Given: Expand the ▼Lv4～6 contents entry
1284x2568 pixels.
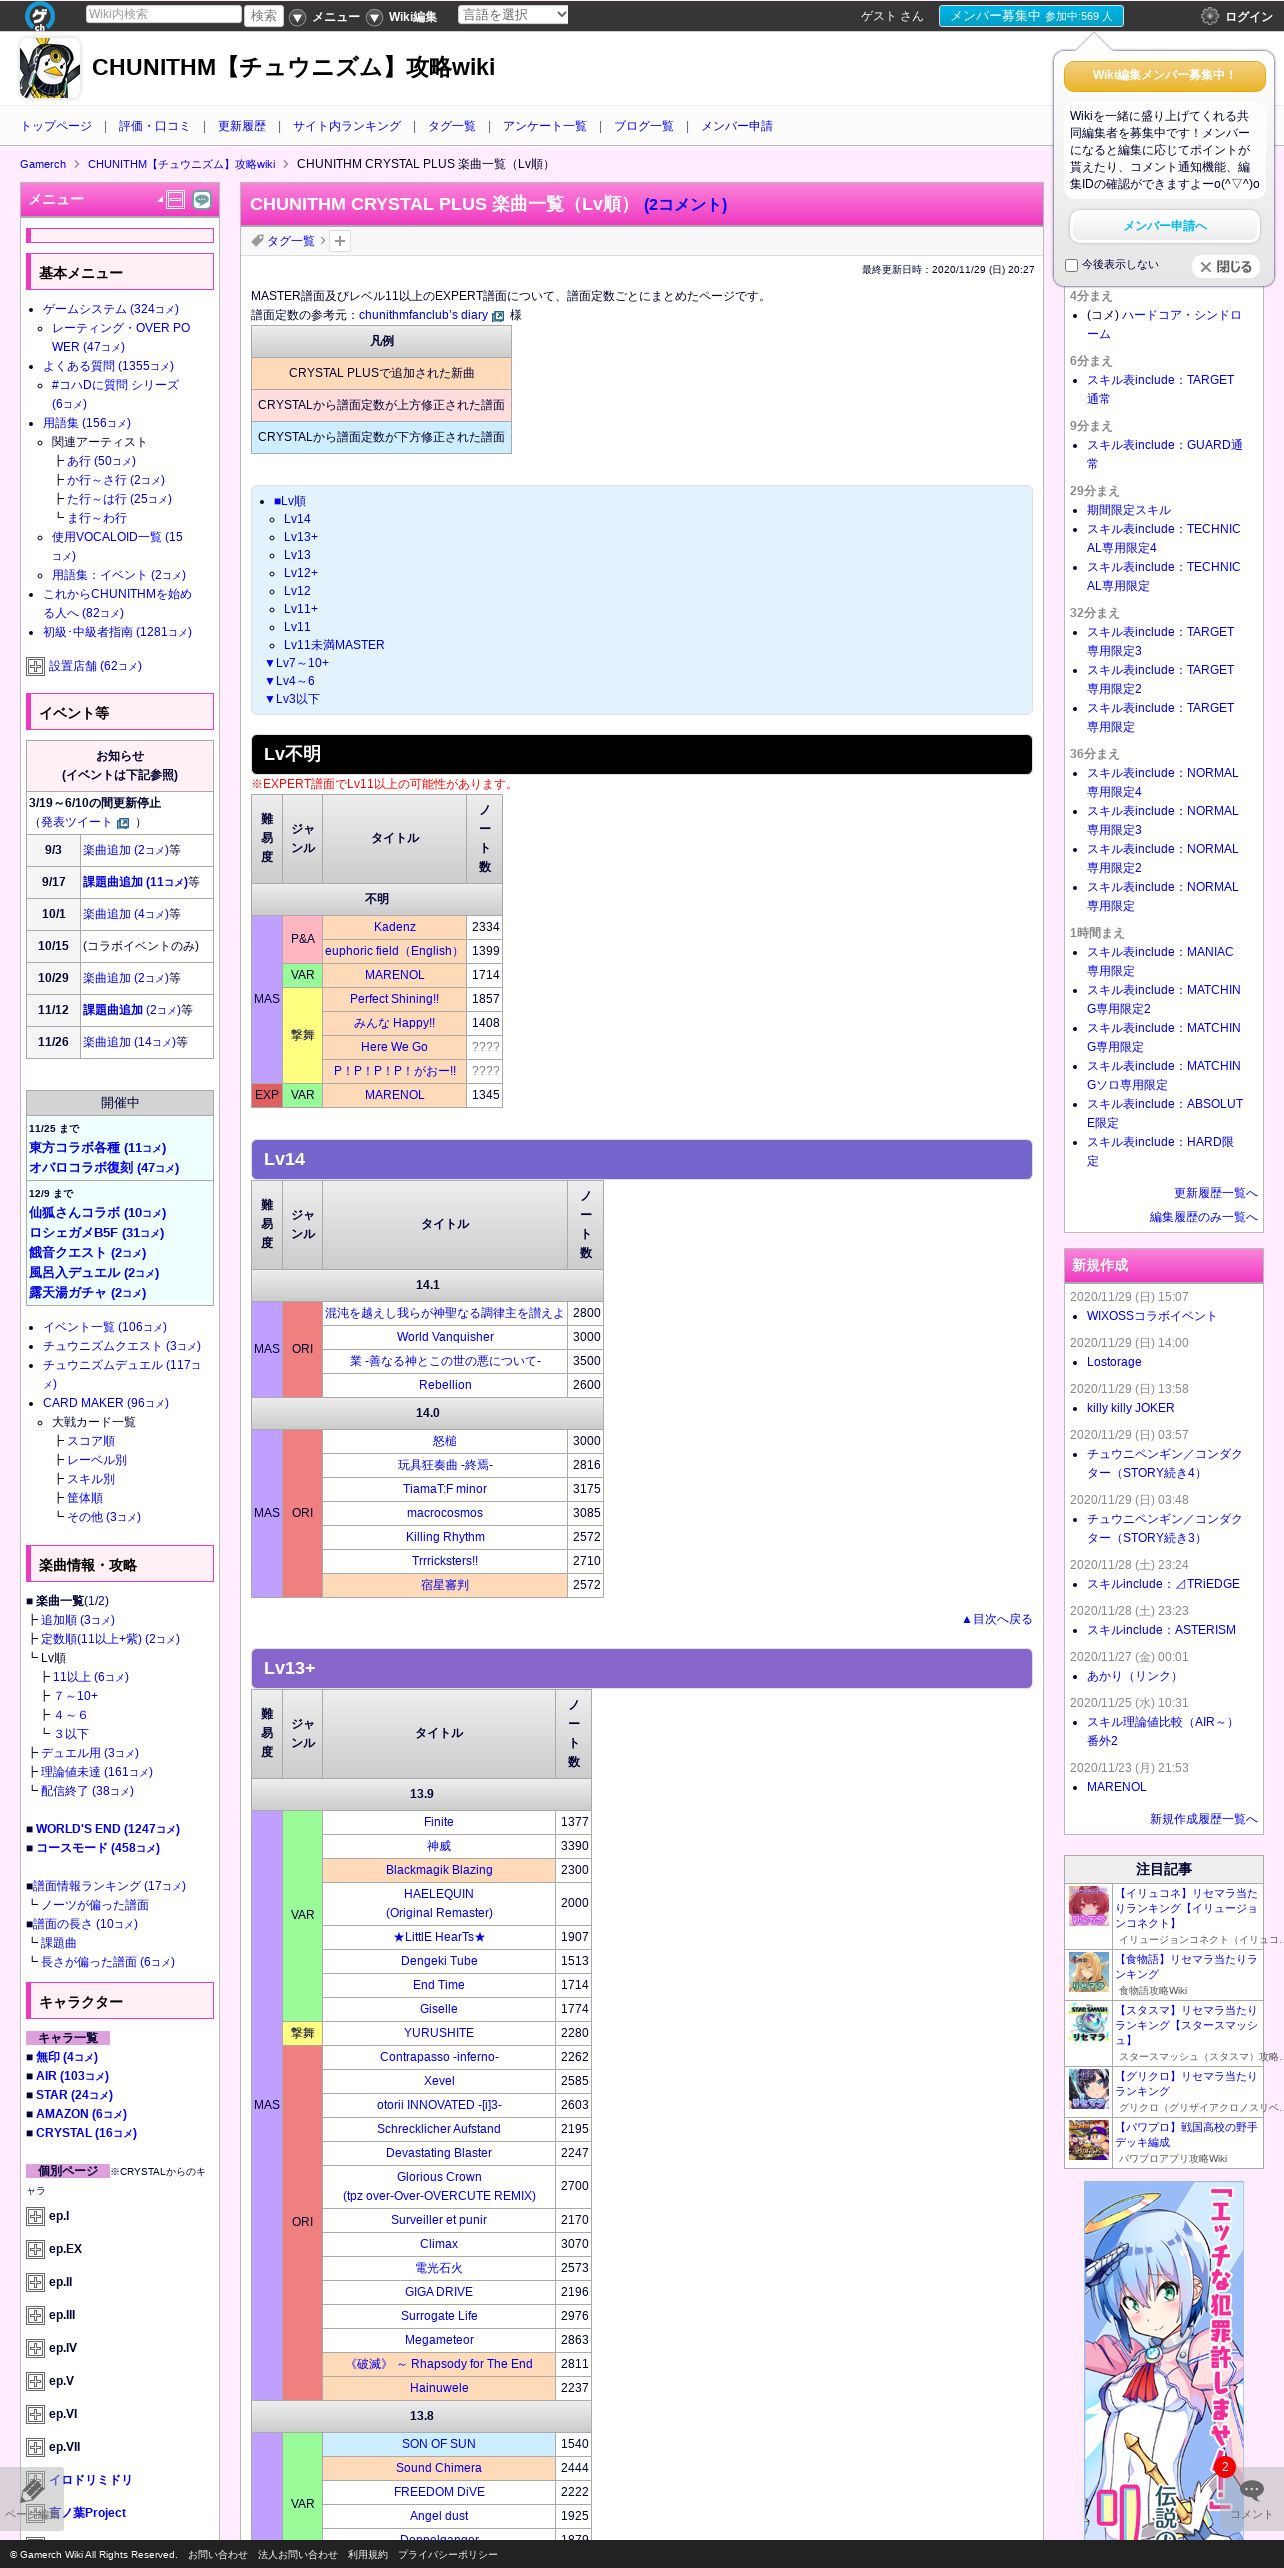Looking at the screenshot, I should [289, 681].
